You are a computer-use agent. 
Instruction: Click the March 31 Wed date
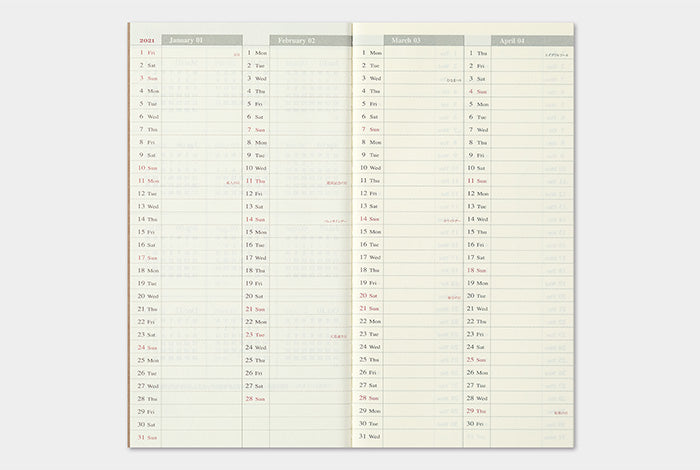369,437
